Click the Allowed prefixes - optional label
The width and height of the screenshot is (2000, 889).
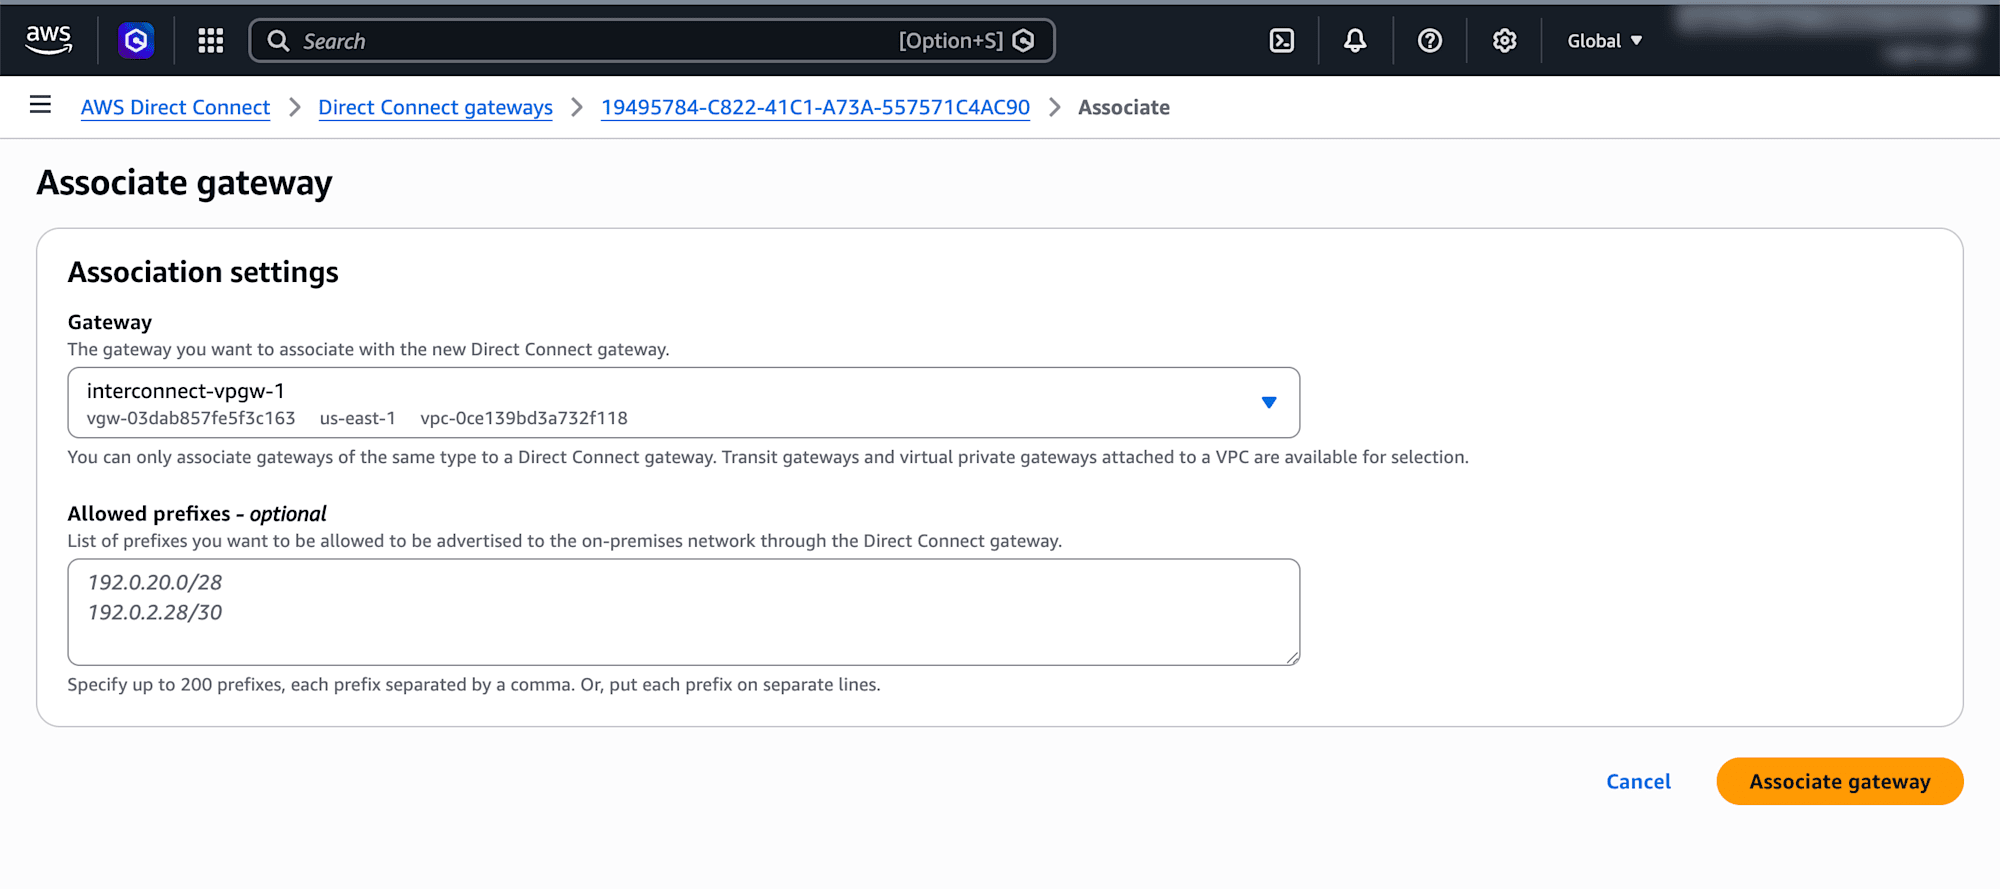pos(197,513)
